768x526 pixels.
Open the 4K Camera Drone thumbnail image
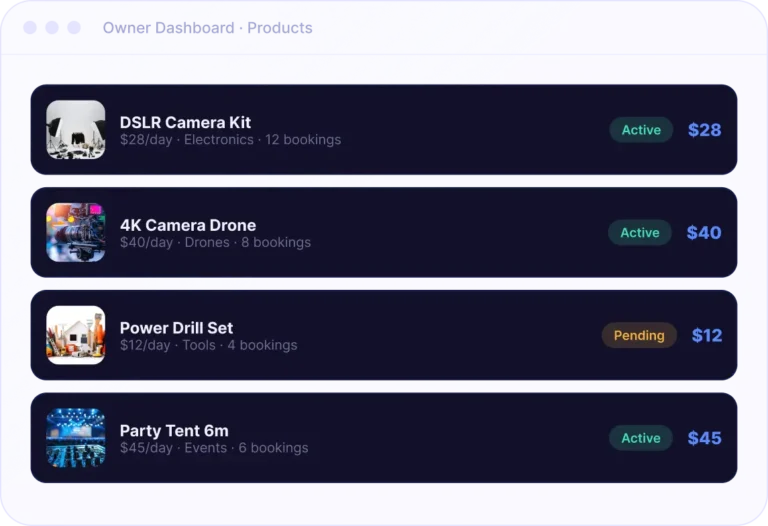click(x=75, y=233)
